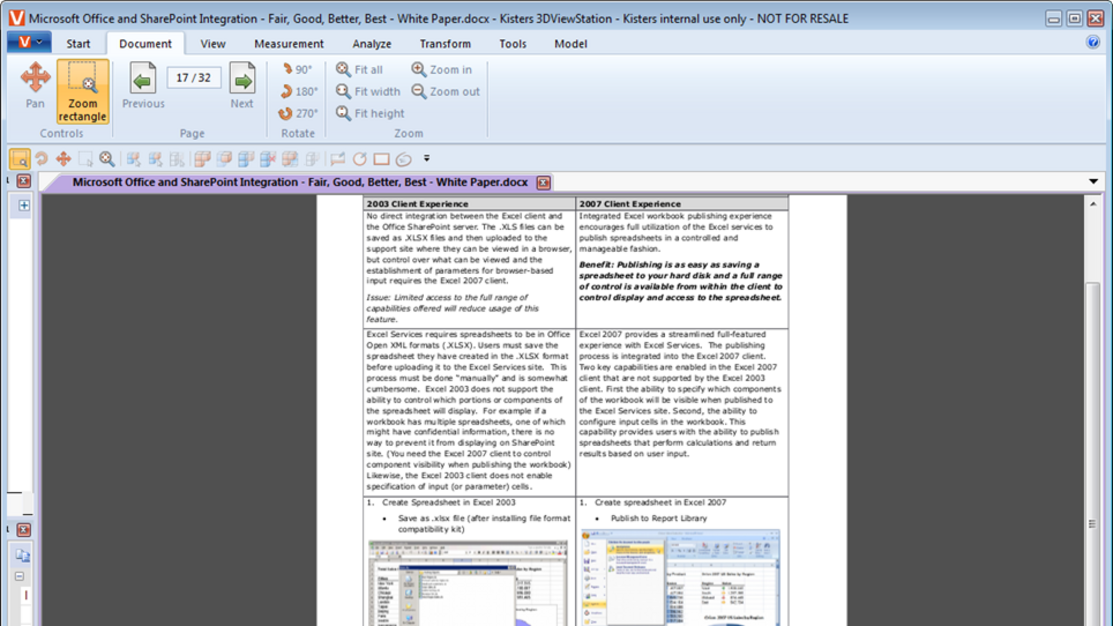Click the first cube-with-arrow selection icon

[x=133, y=159]
